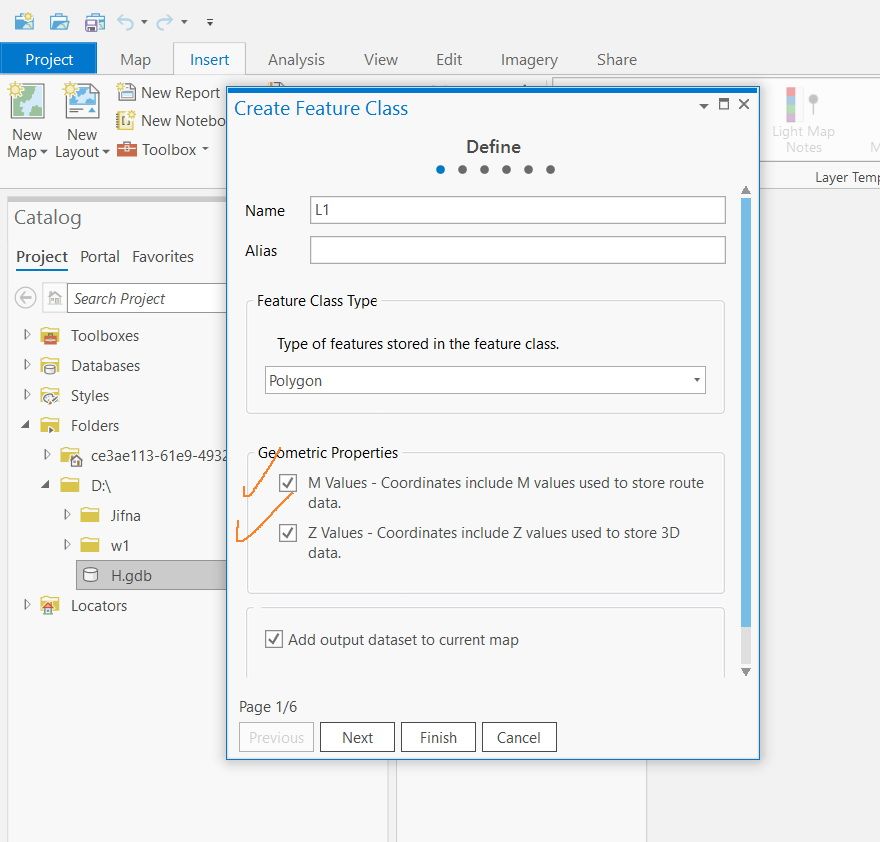This screenshot has width=880, height=842.
Task: Switch to the Edit ribbon tab
Action: point(449,60)
